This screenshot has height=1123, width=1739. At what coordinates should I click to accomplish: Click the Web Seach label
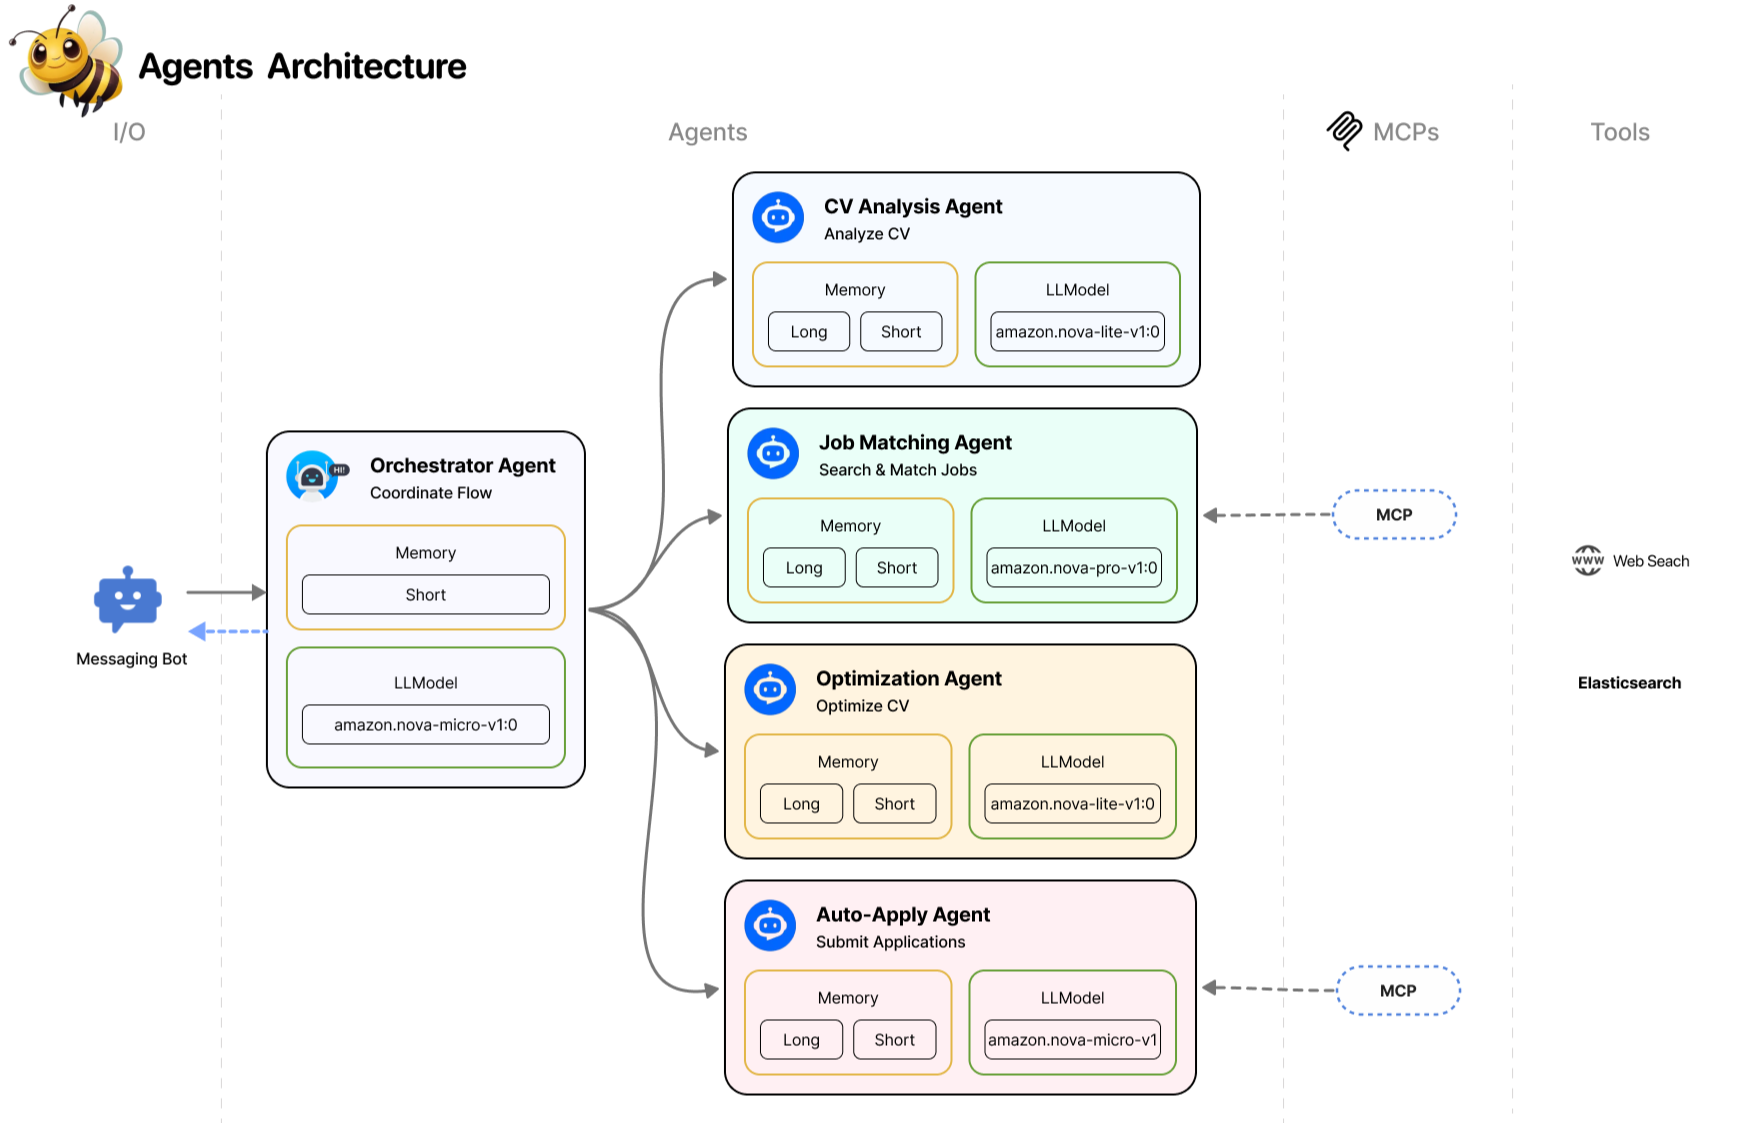[1651, 561]
